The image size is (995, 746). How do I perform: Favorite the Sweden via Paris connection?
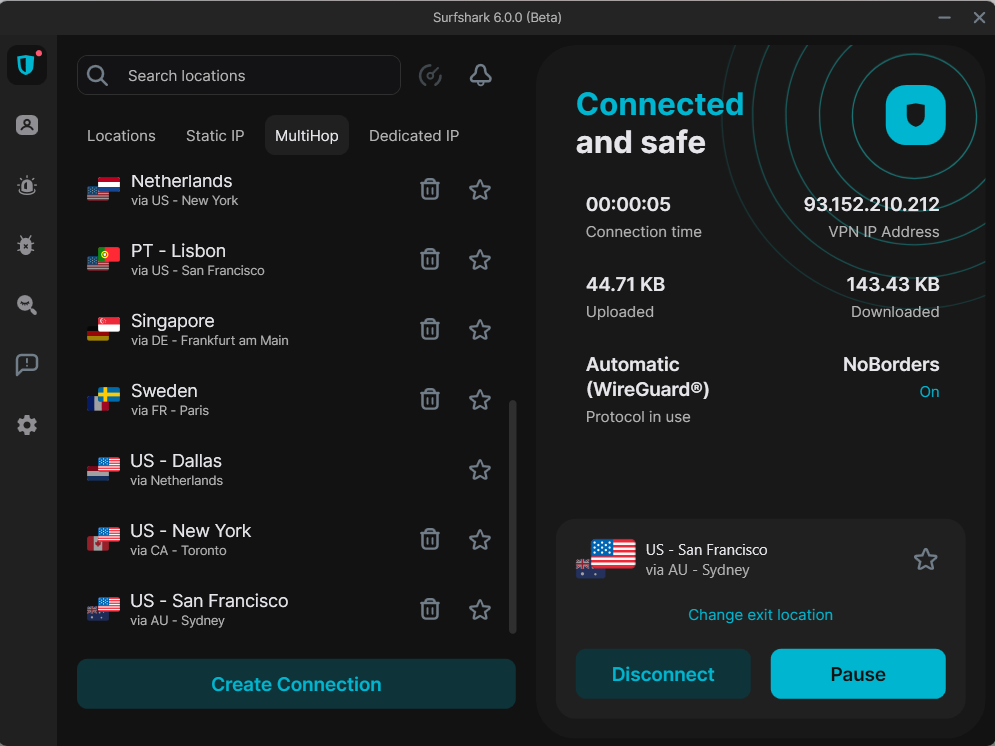pos(480,400)
